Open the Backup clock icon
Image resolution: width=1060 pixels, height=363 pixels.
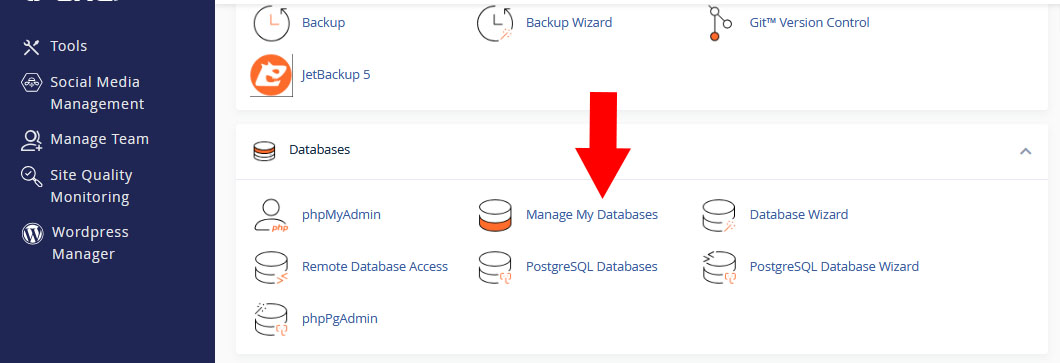[x=271, y=23]
